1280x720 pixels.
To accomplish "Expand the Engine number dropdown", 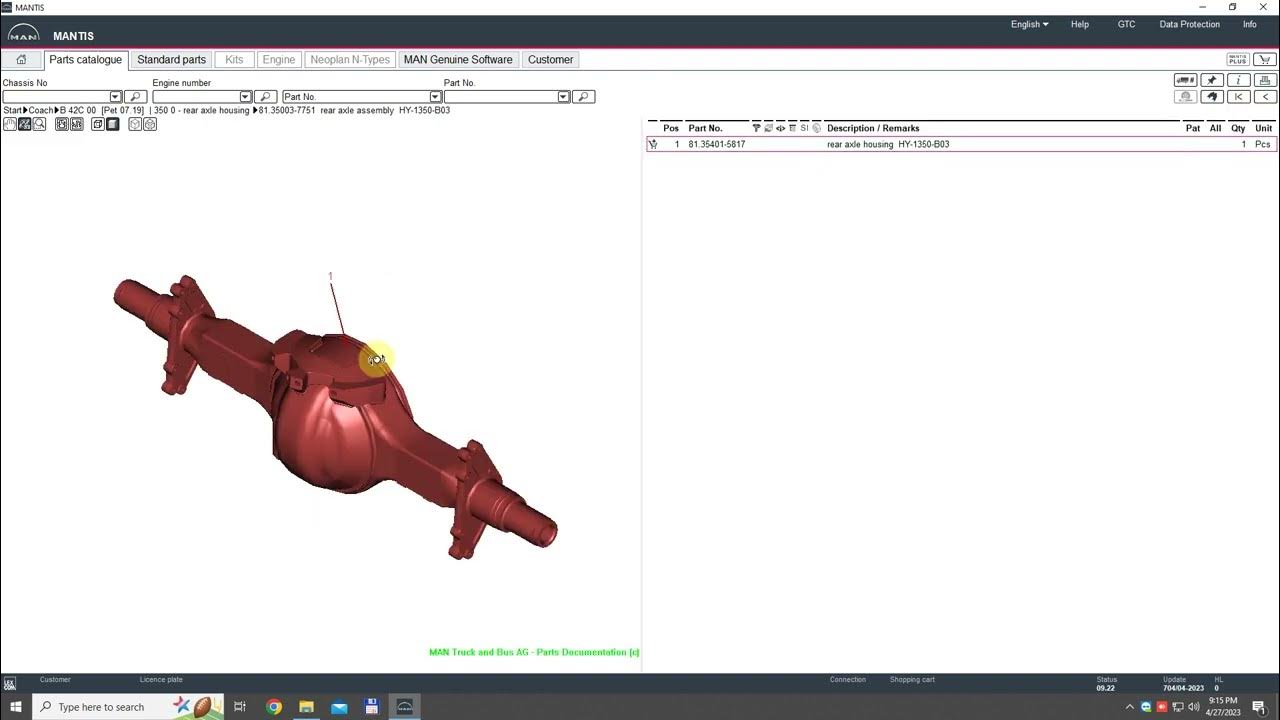I will [x=245, y=97].
